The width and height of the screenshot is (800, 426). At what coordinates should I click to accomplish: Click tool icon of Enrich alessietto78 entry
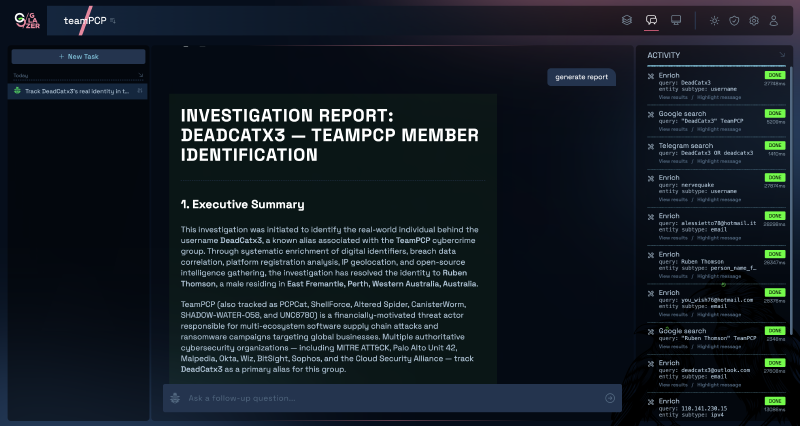click(651, 217)
